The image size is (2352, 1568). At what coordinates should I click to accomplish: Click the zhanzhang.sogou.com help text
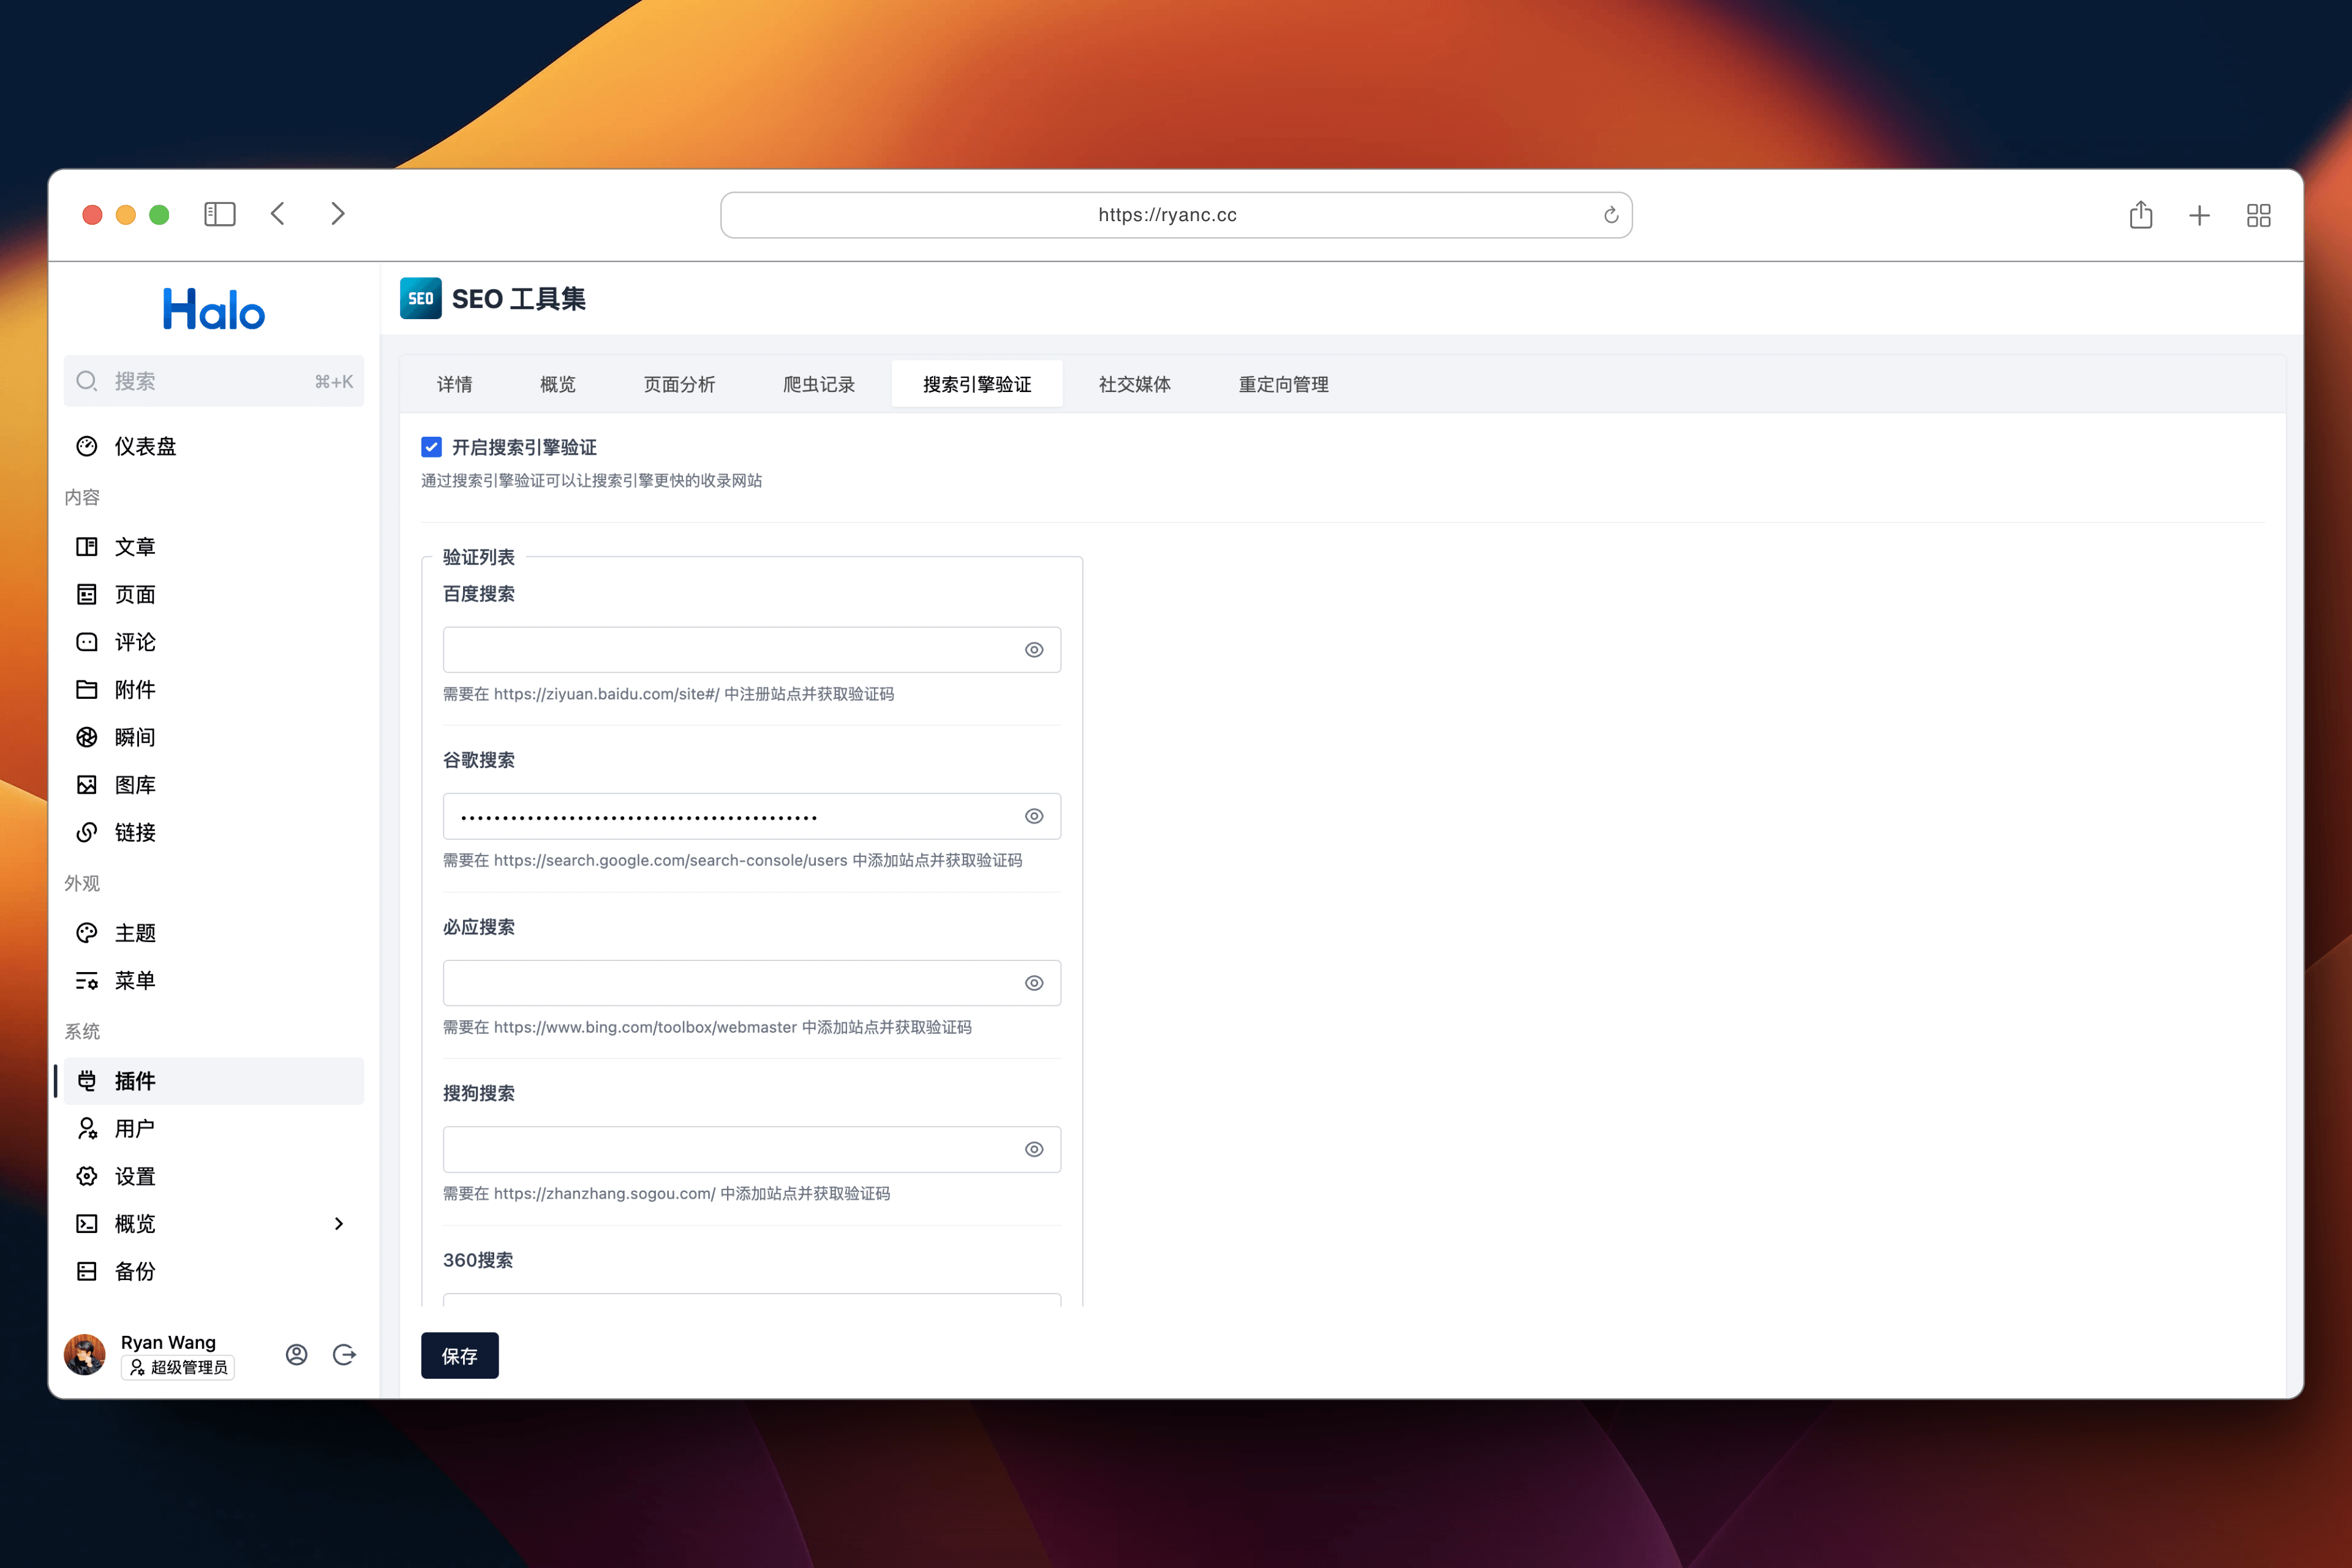point(666,1193)
